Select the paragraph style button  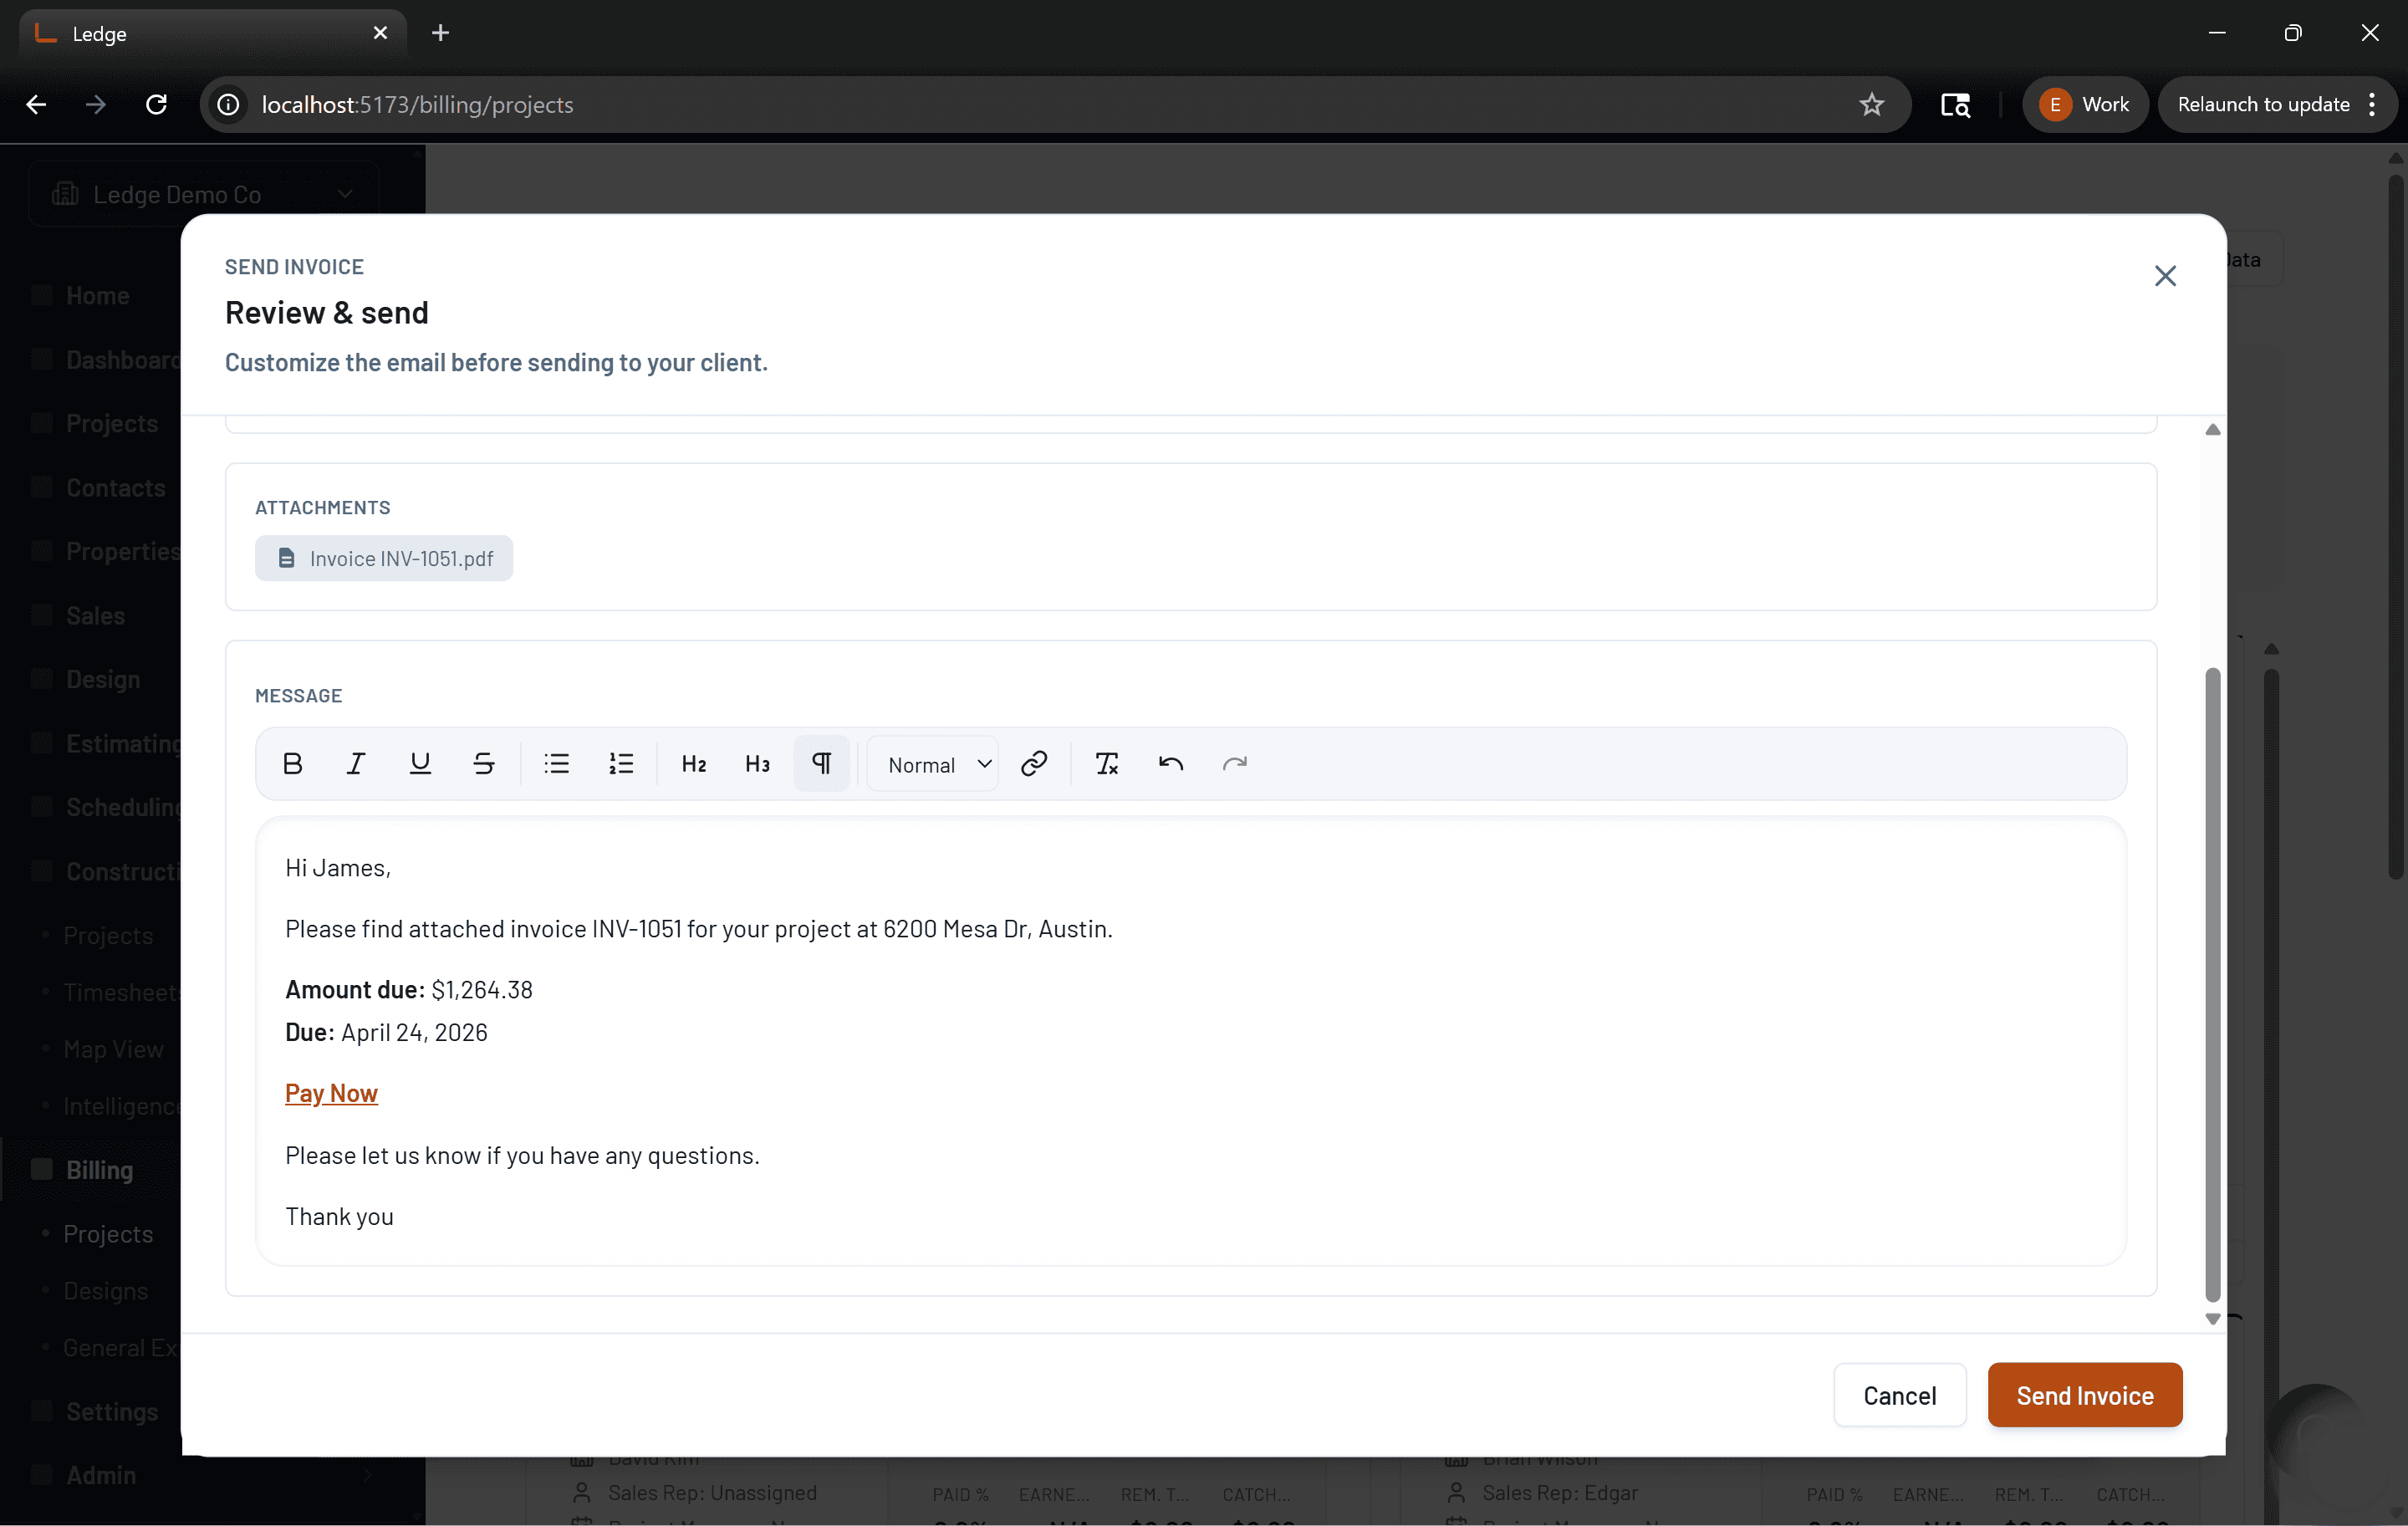pos(822,764)
